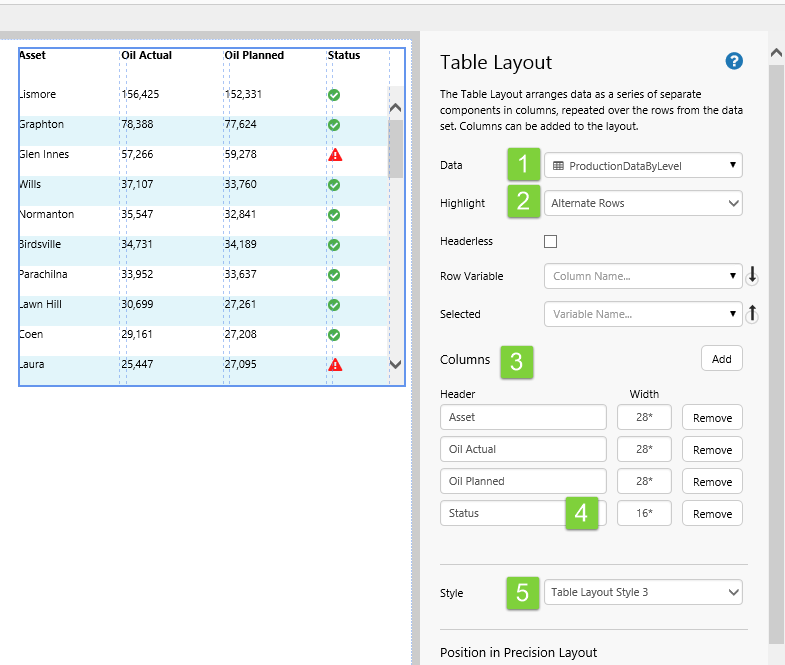Image resolution: width=785 pixels, height=665 pixels.
Task: Open the Table Layout help icon
Action: point(734,62)
